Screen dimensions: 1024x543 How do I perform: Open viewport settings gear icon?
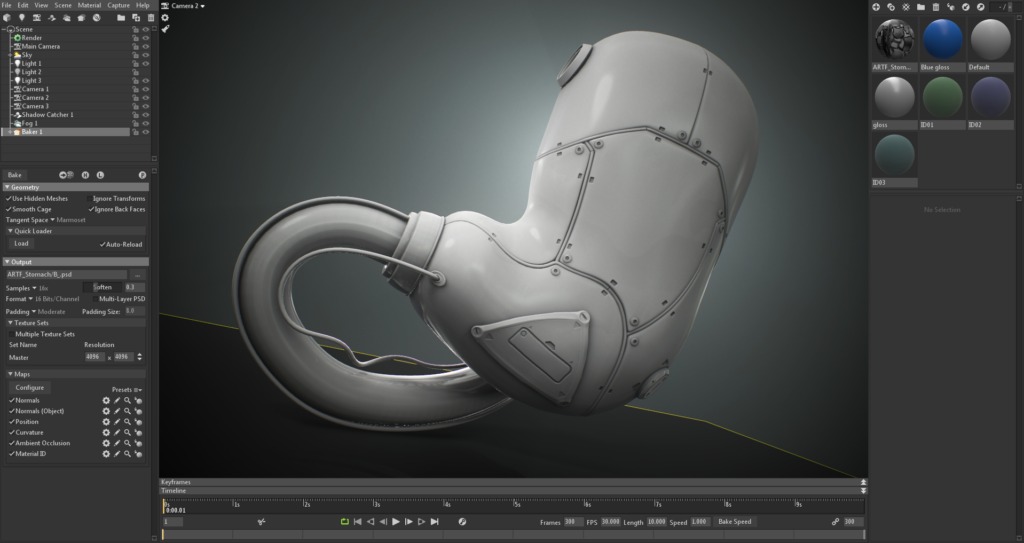pos(165,18)
